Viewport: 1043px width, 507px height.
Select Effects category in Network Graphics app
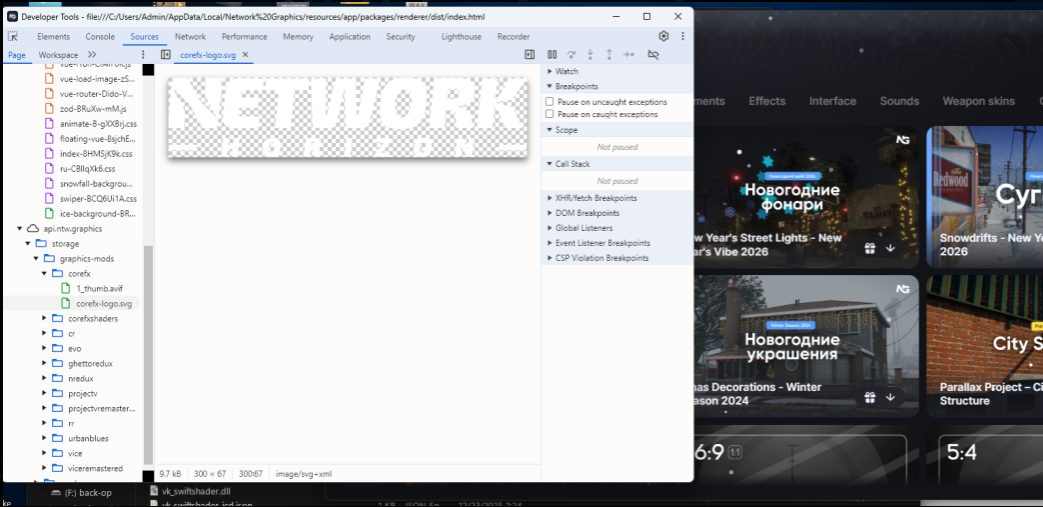click(767, 101)
